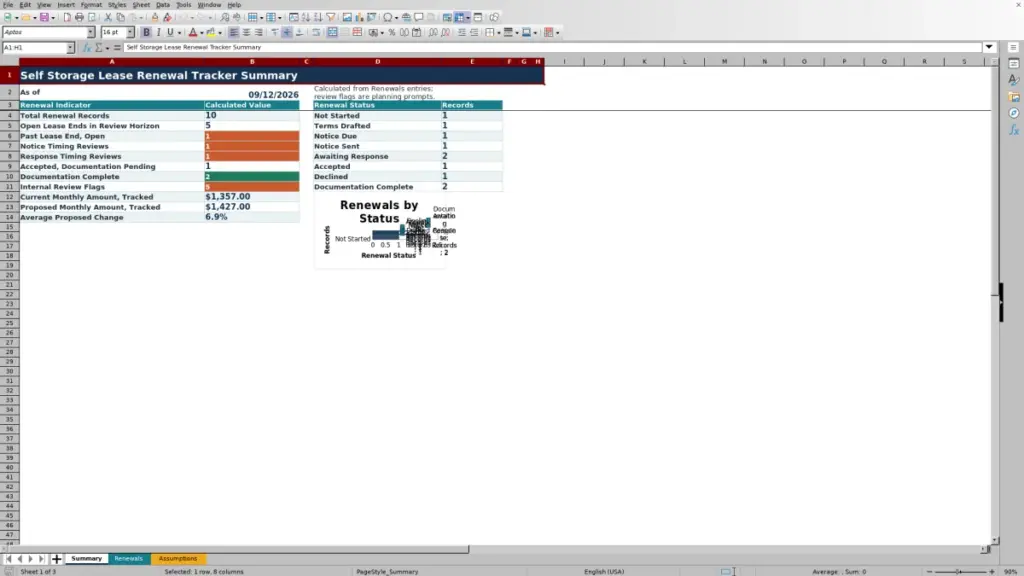Switch to the Assumptions sheet tab
Viewport: 1024px width, 576px height.
[x=178, y=559]
